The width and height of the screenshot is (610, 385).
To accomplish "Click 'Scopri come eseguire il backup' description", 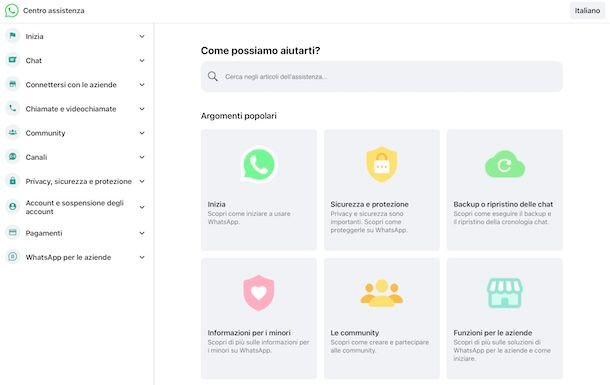I will point(502,218).
